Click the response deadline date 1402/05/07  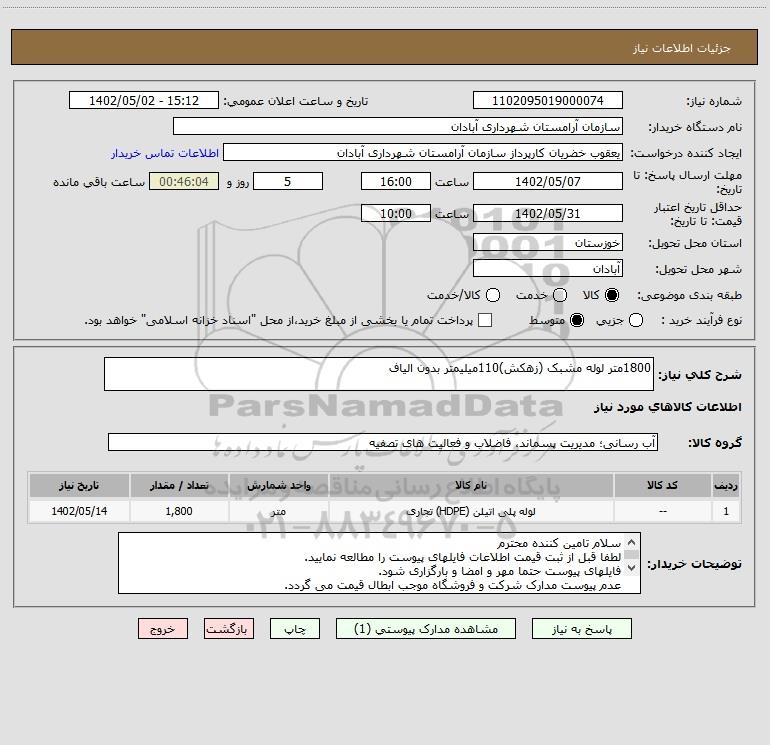(x=548, y=181)
